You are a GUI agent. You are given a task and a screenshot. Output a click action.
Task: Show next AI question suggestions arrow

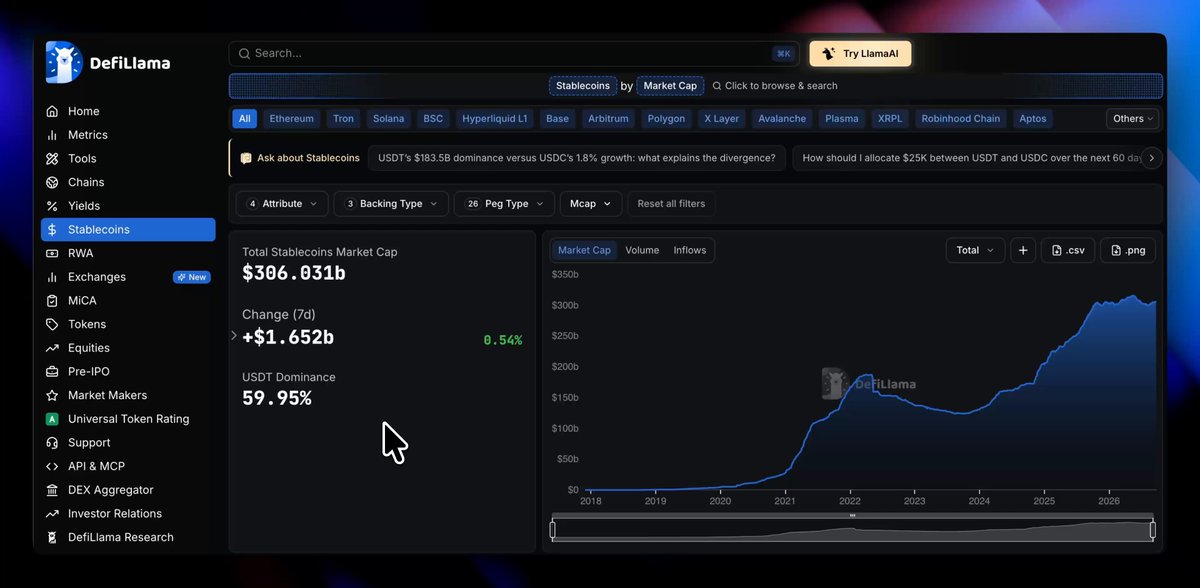click(1151, 158)
